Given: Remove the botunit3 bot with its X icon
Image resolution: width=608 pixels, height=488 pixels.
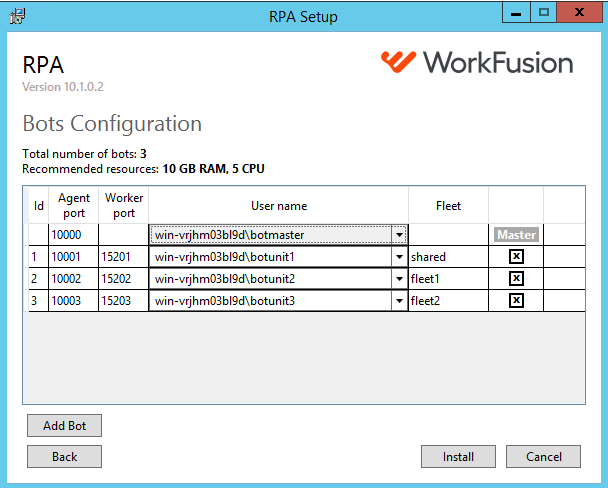Looking at the screenshot, I should tap(516, 301).
